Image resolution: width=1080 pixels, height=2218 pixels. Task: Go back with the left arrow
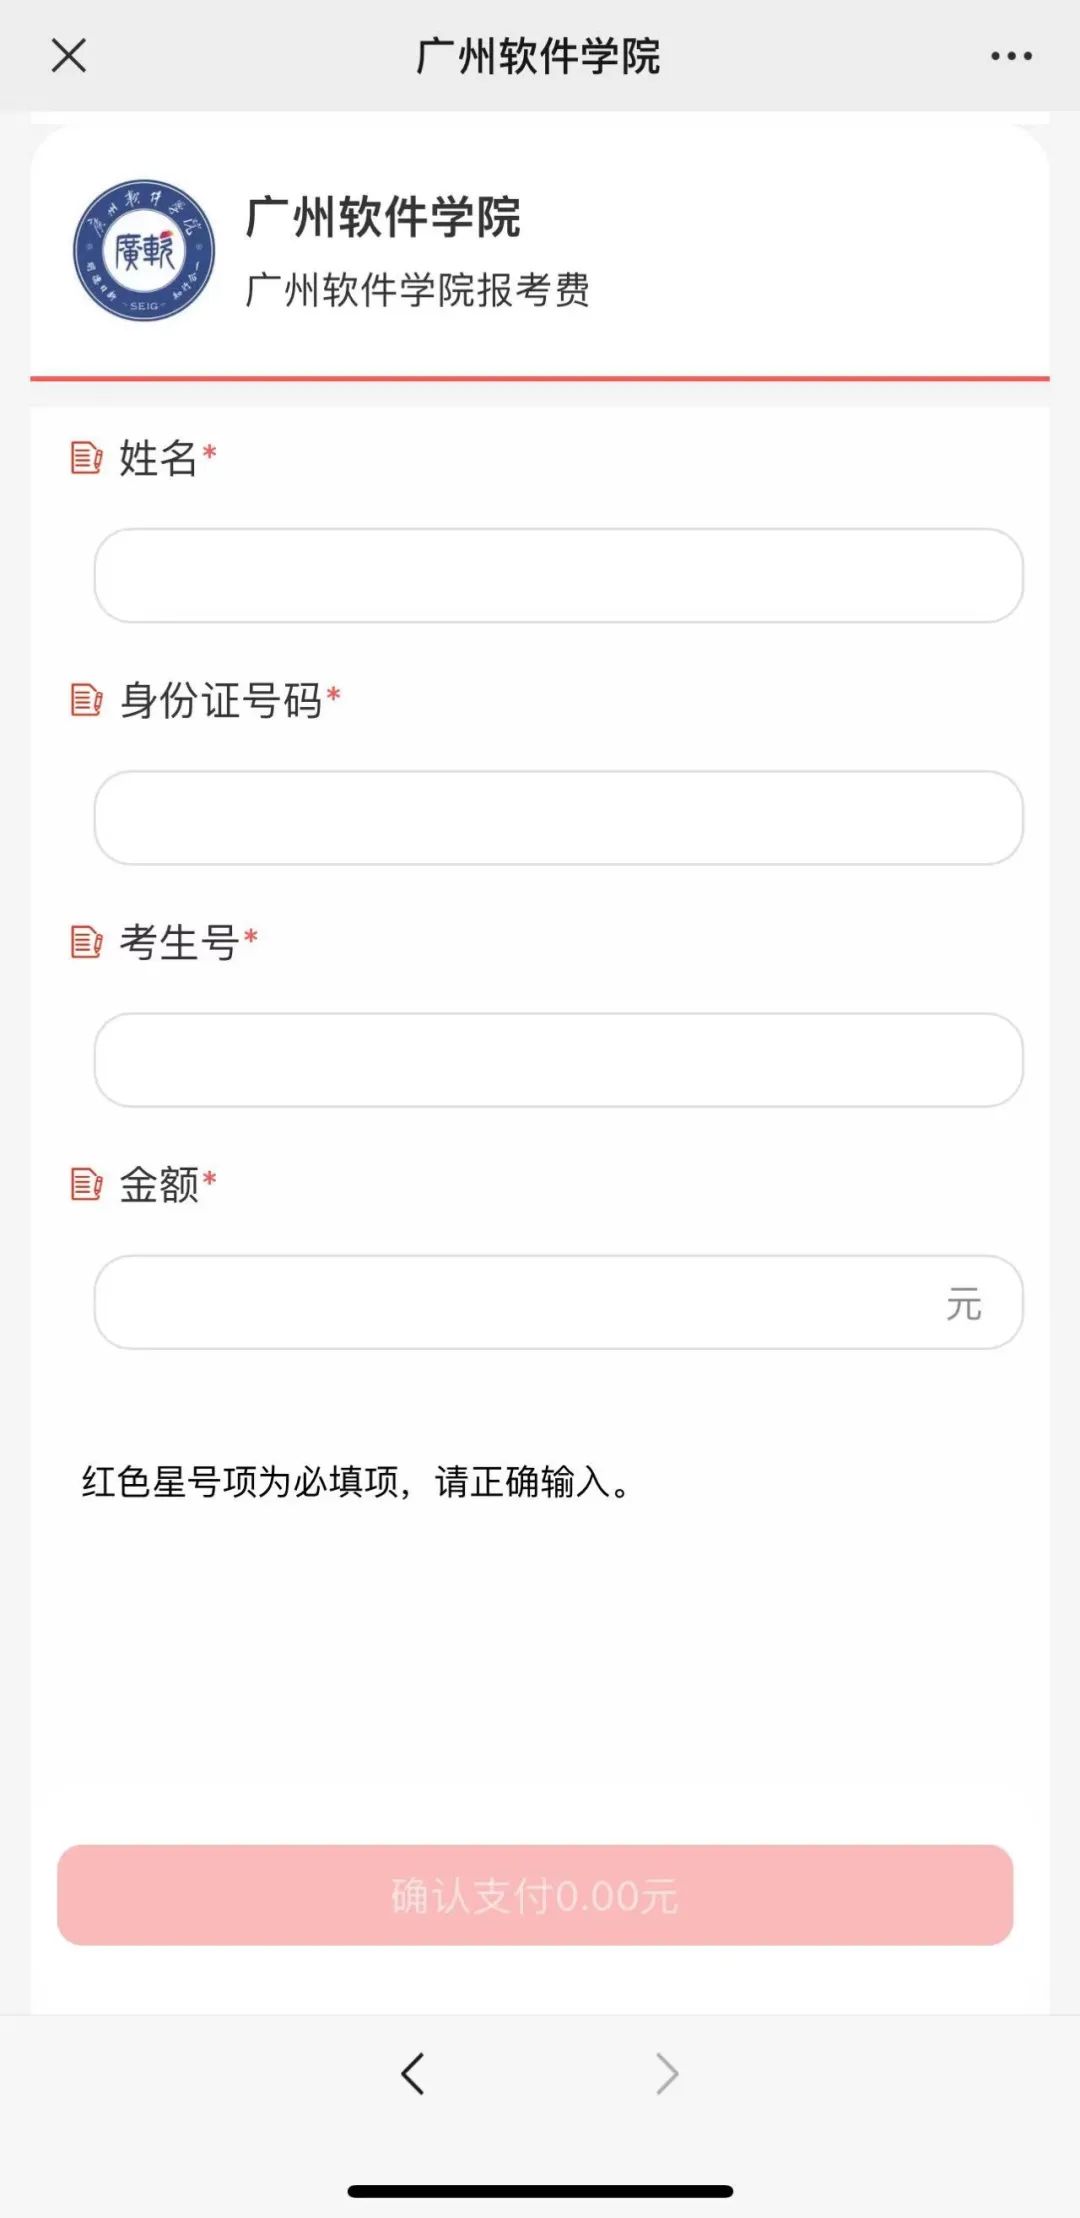412,2073
